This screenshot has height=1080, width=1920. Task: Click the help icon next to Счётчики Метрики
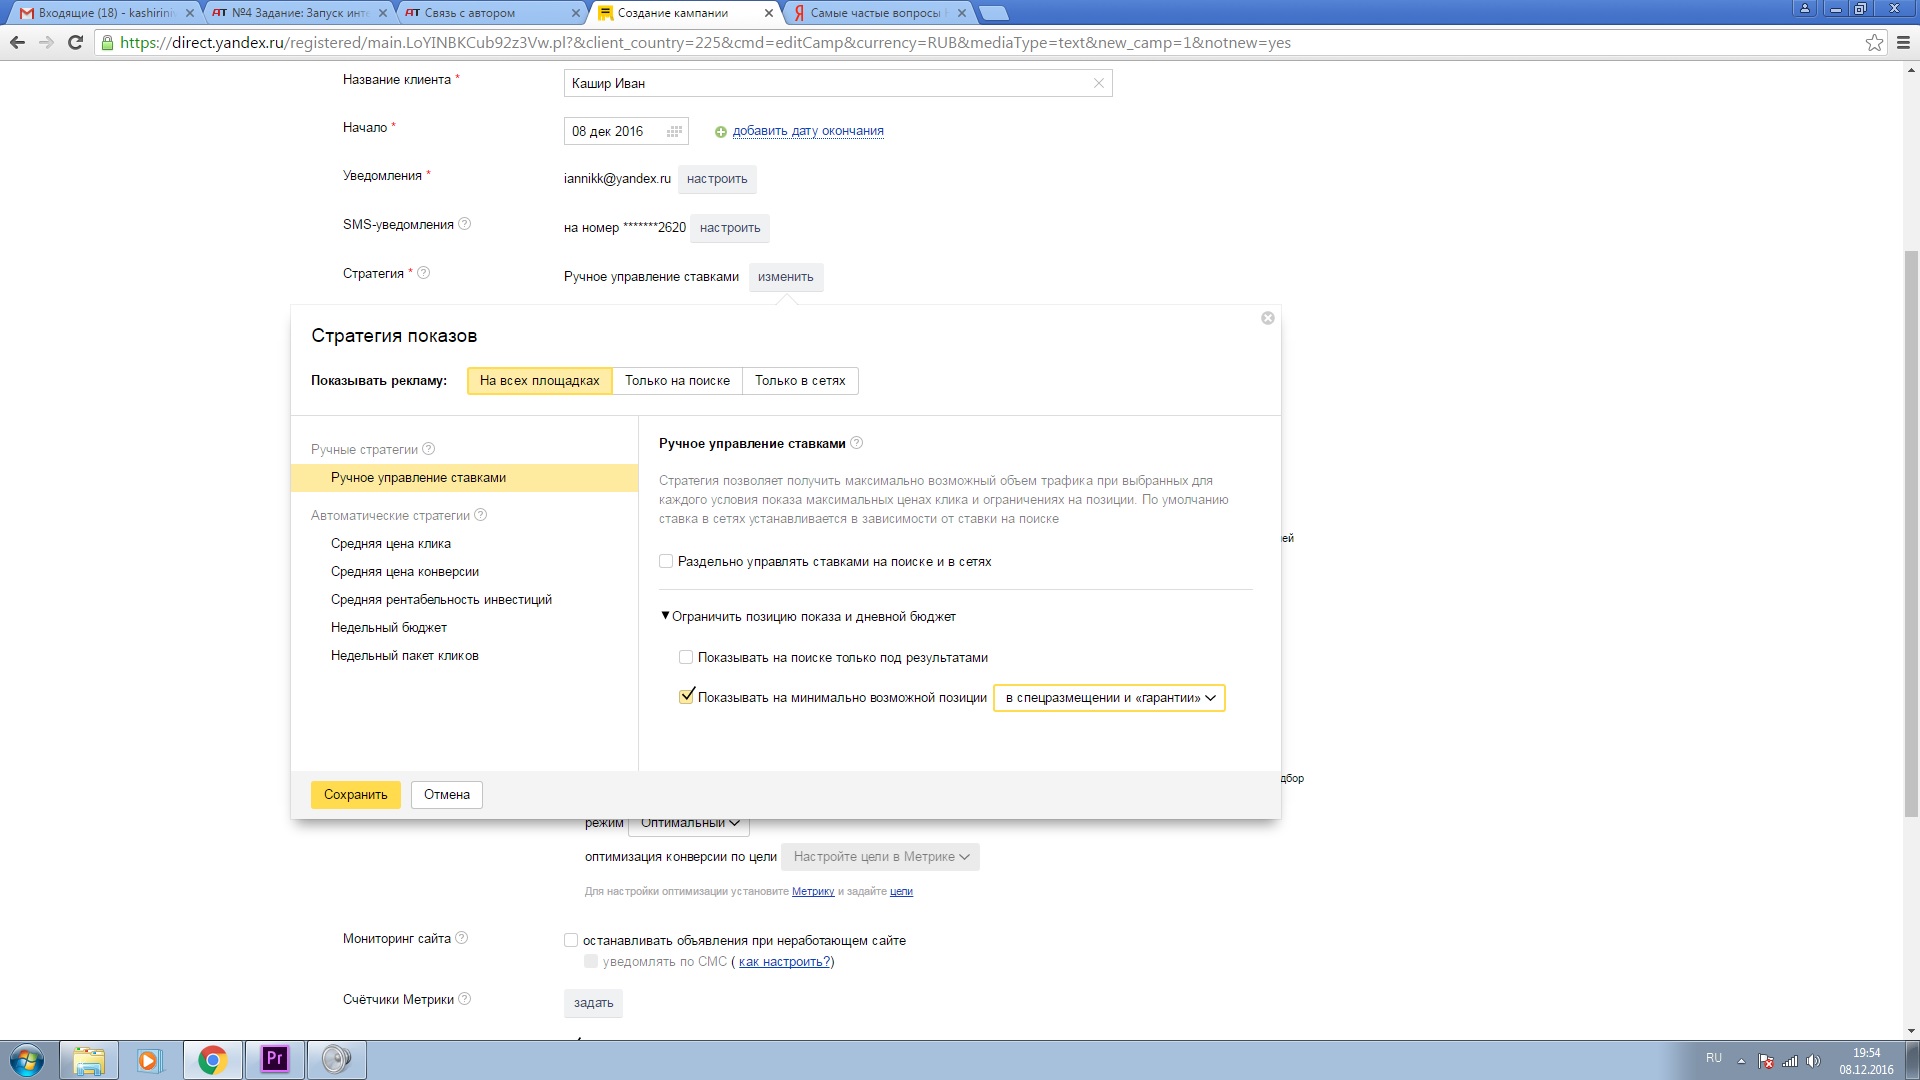pyautogui.click(x=464, y=999)
